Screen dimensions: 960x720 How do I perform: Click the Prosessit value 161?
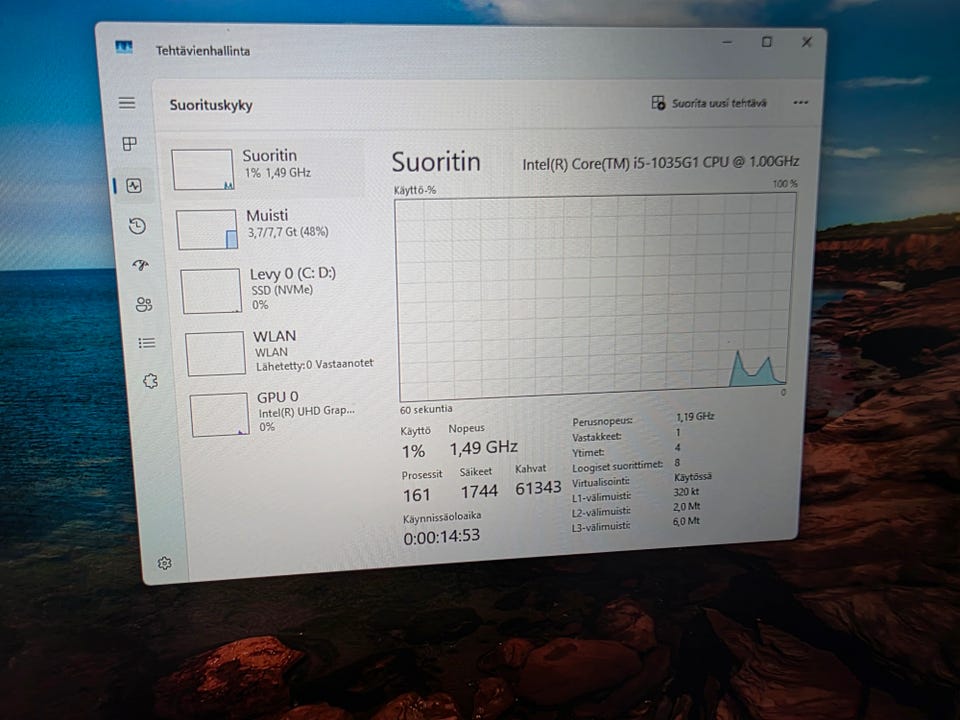[416, 495]
